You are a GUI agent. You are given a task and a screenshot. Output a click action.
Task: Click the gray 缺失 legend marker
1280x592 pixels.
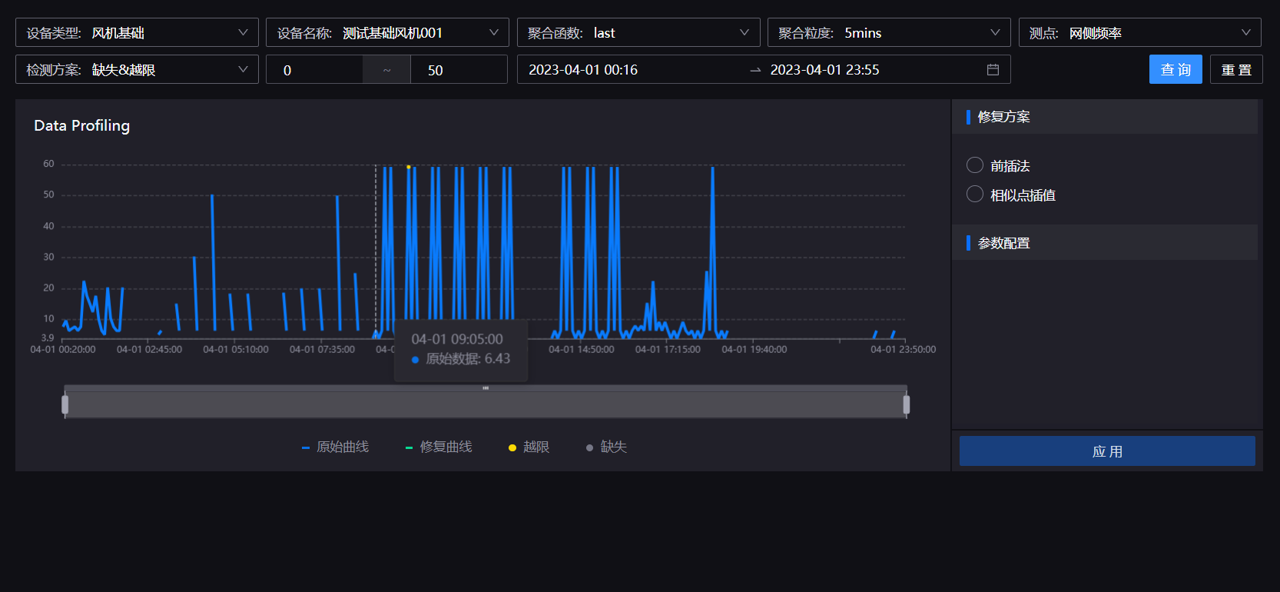(589, 447)
